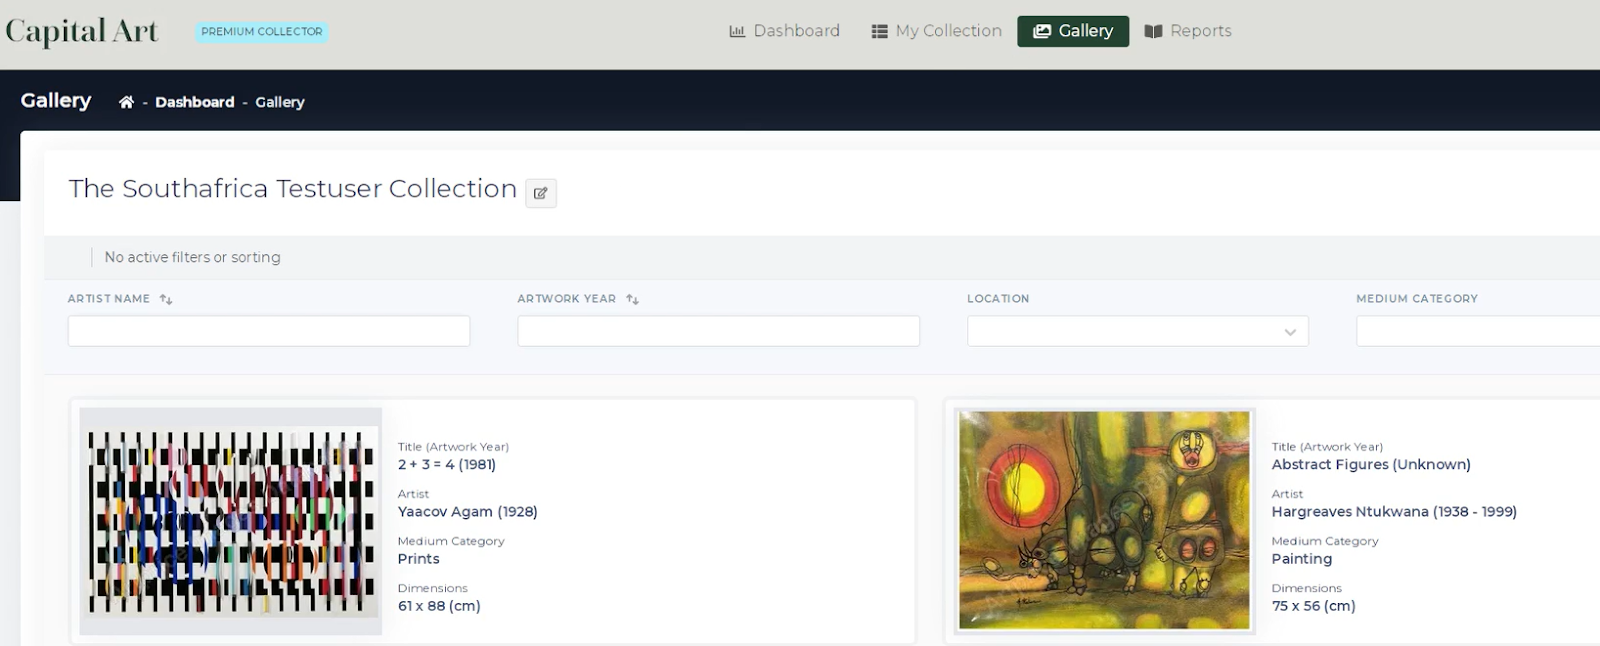
Task: Click dimensions '61 x 88 (cm)'
Action: pyautogui.click(x=439, y=606)
